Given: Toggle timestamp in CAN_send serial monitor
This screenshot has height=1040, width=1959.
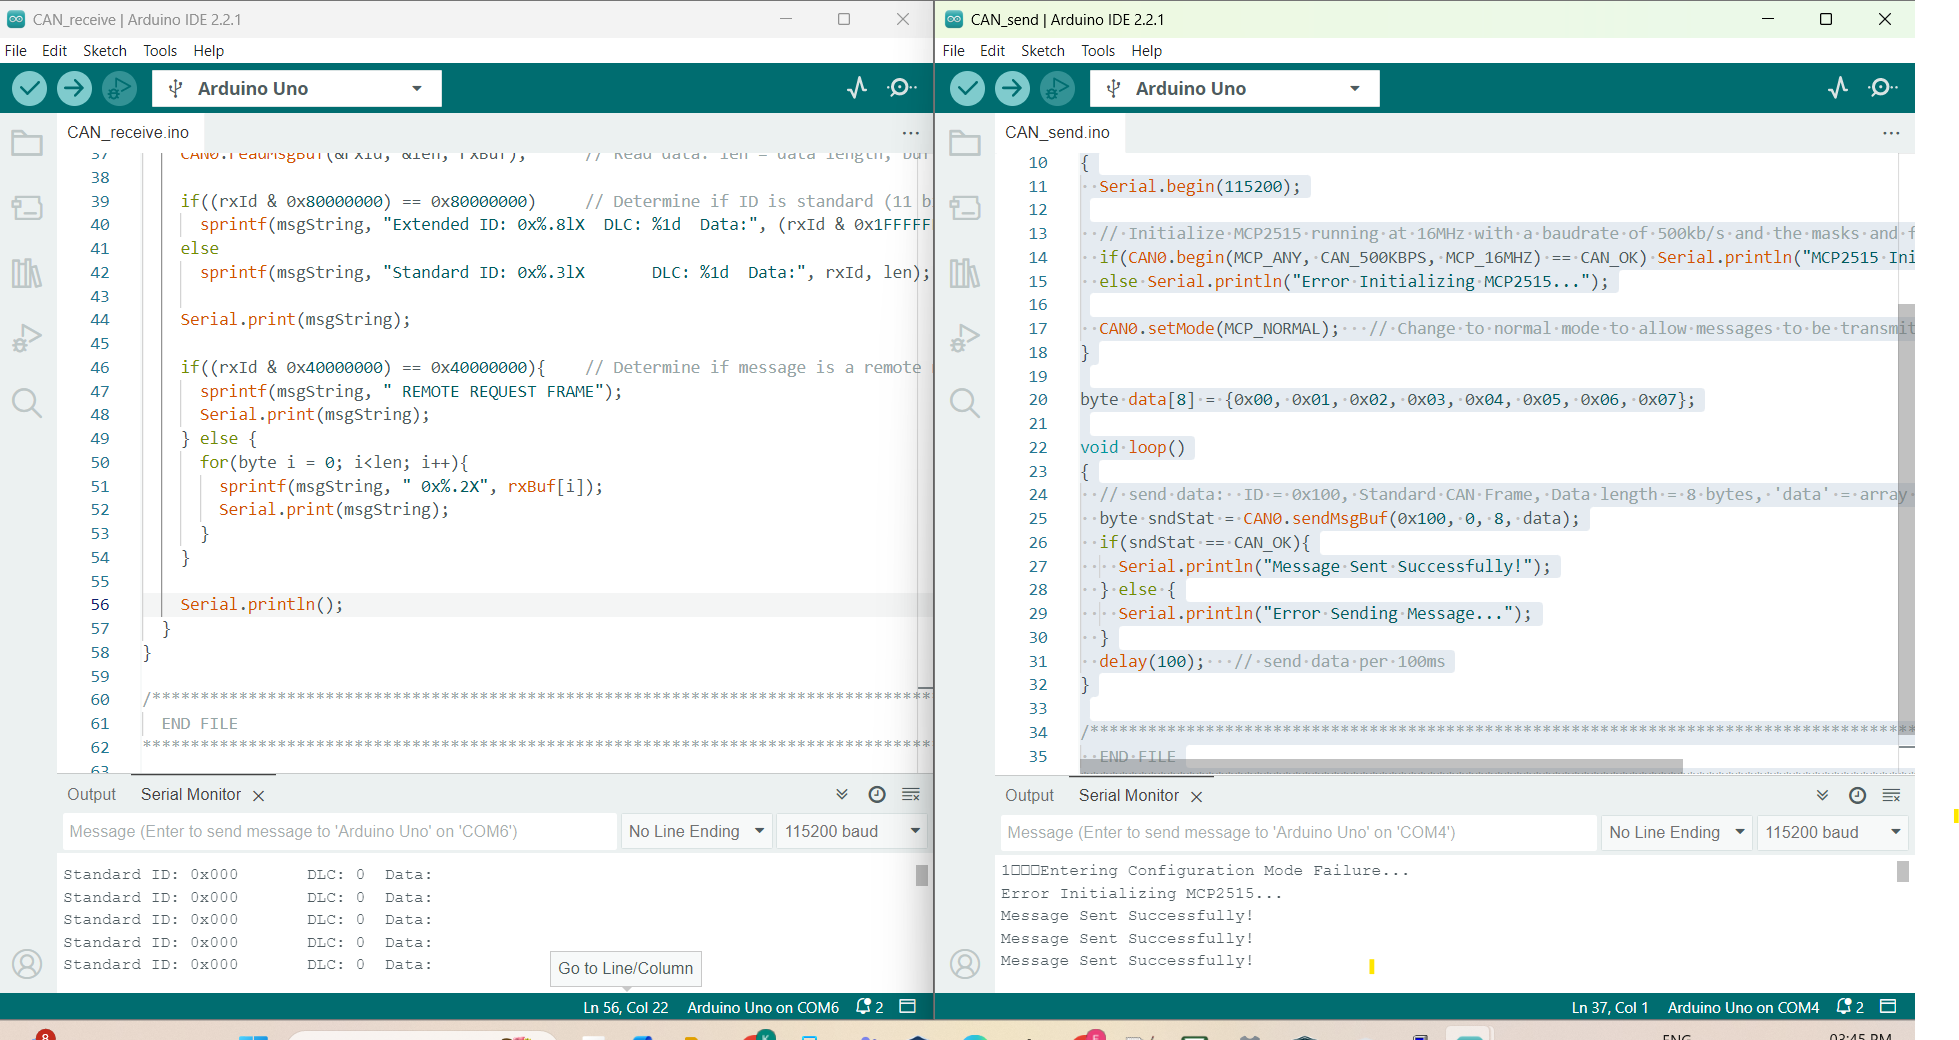Looking at the screenshot, I should click(x=1857, y=795).
